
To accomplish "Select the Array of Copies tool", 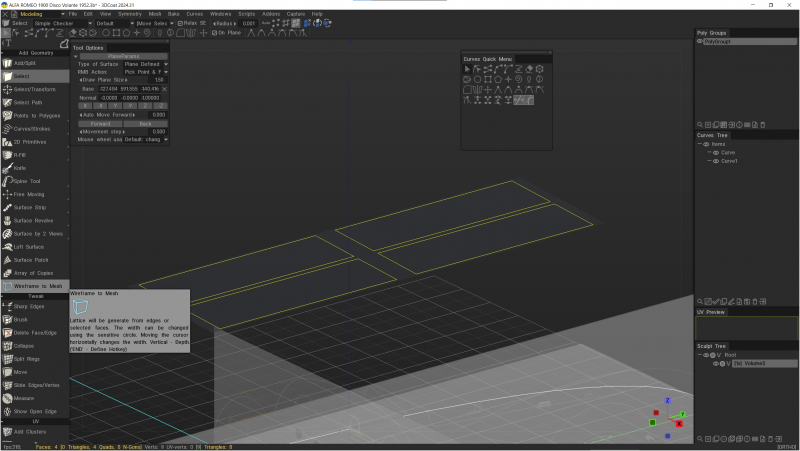I will coord(32,272).
